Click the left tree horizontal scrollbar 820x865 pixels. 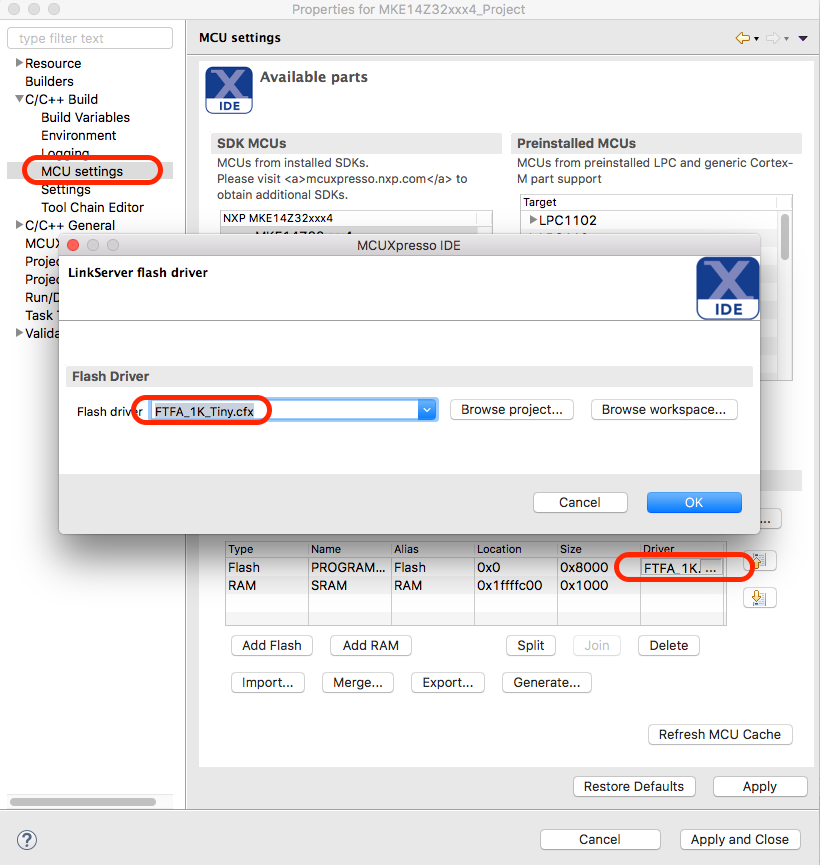click(83, 802)
